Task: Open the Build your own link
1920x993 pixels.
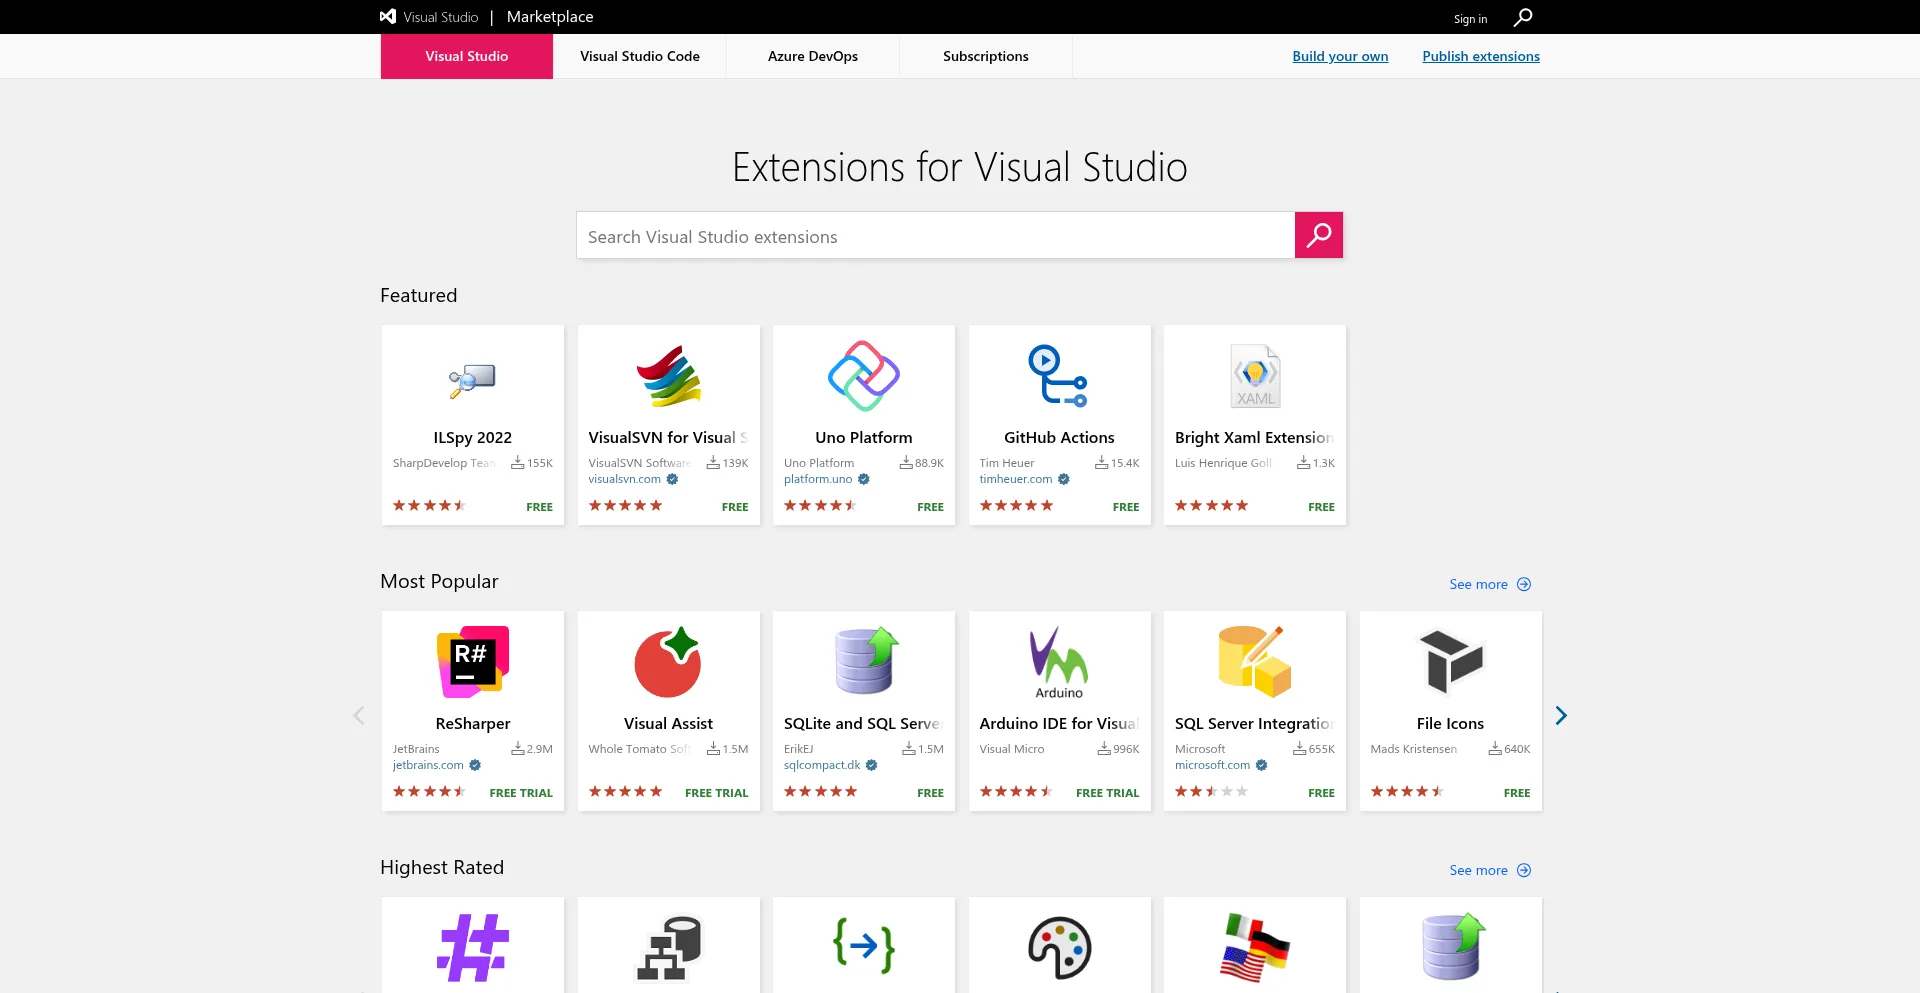Action: (x=1340, y=56)
